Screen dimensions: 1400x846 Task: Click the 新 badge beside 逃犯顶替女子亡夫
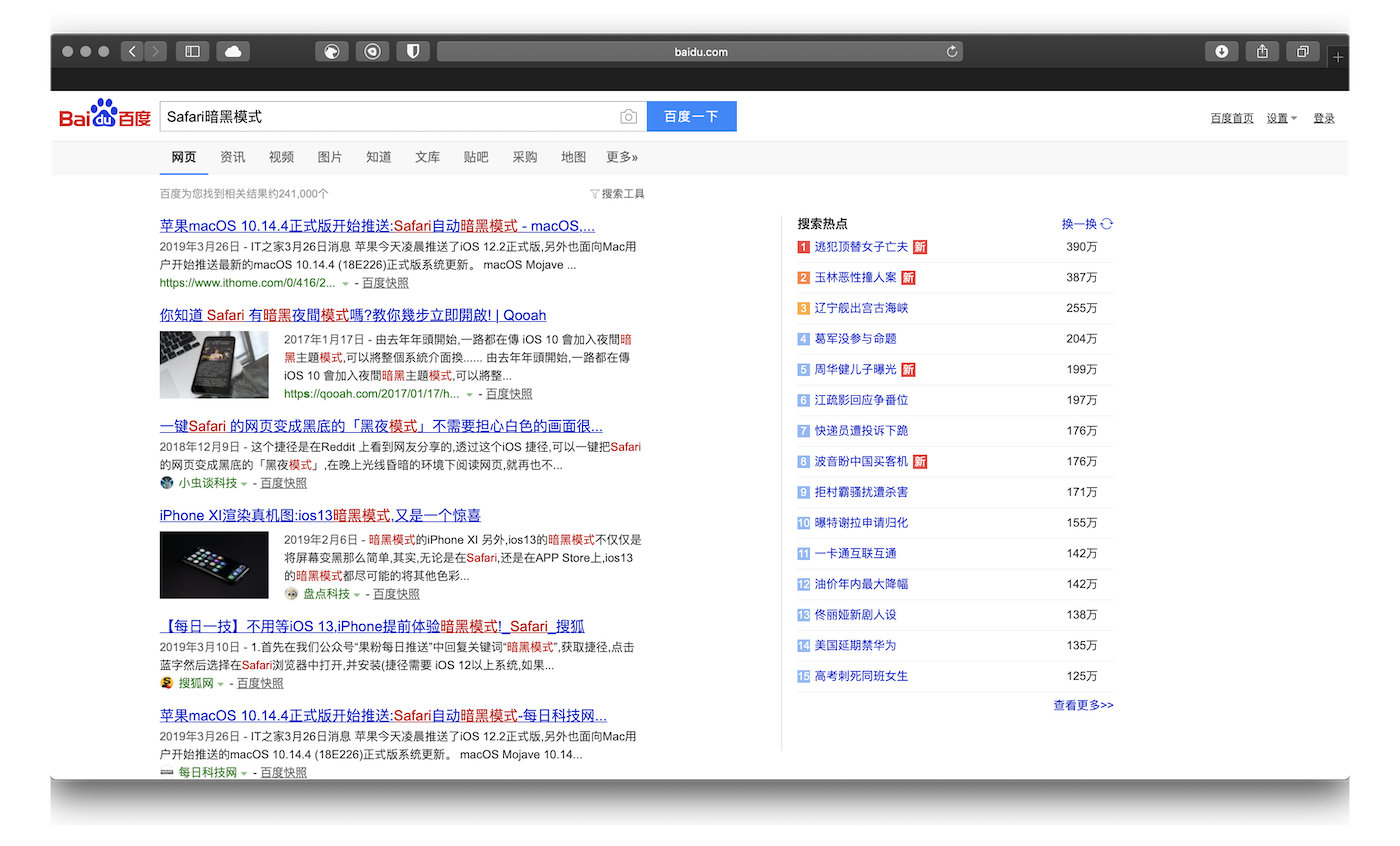[920, 246]
